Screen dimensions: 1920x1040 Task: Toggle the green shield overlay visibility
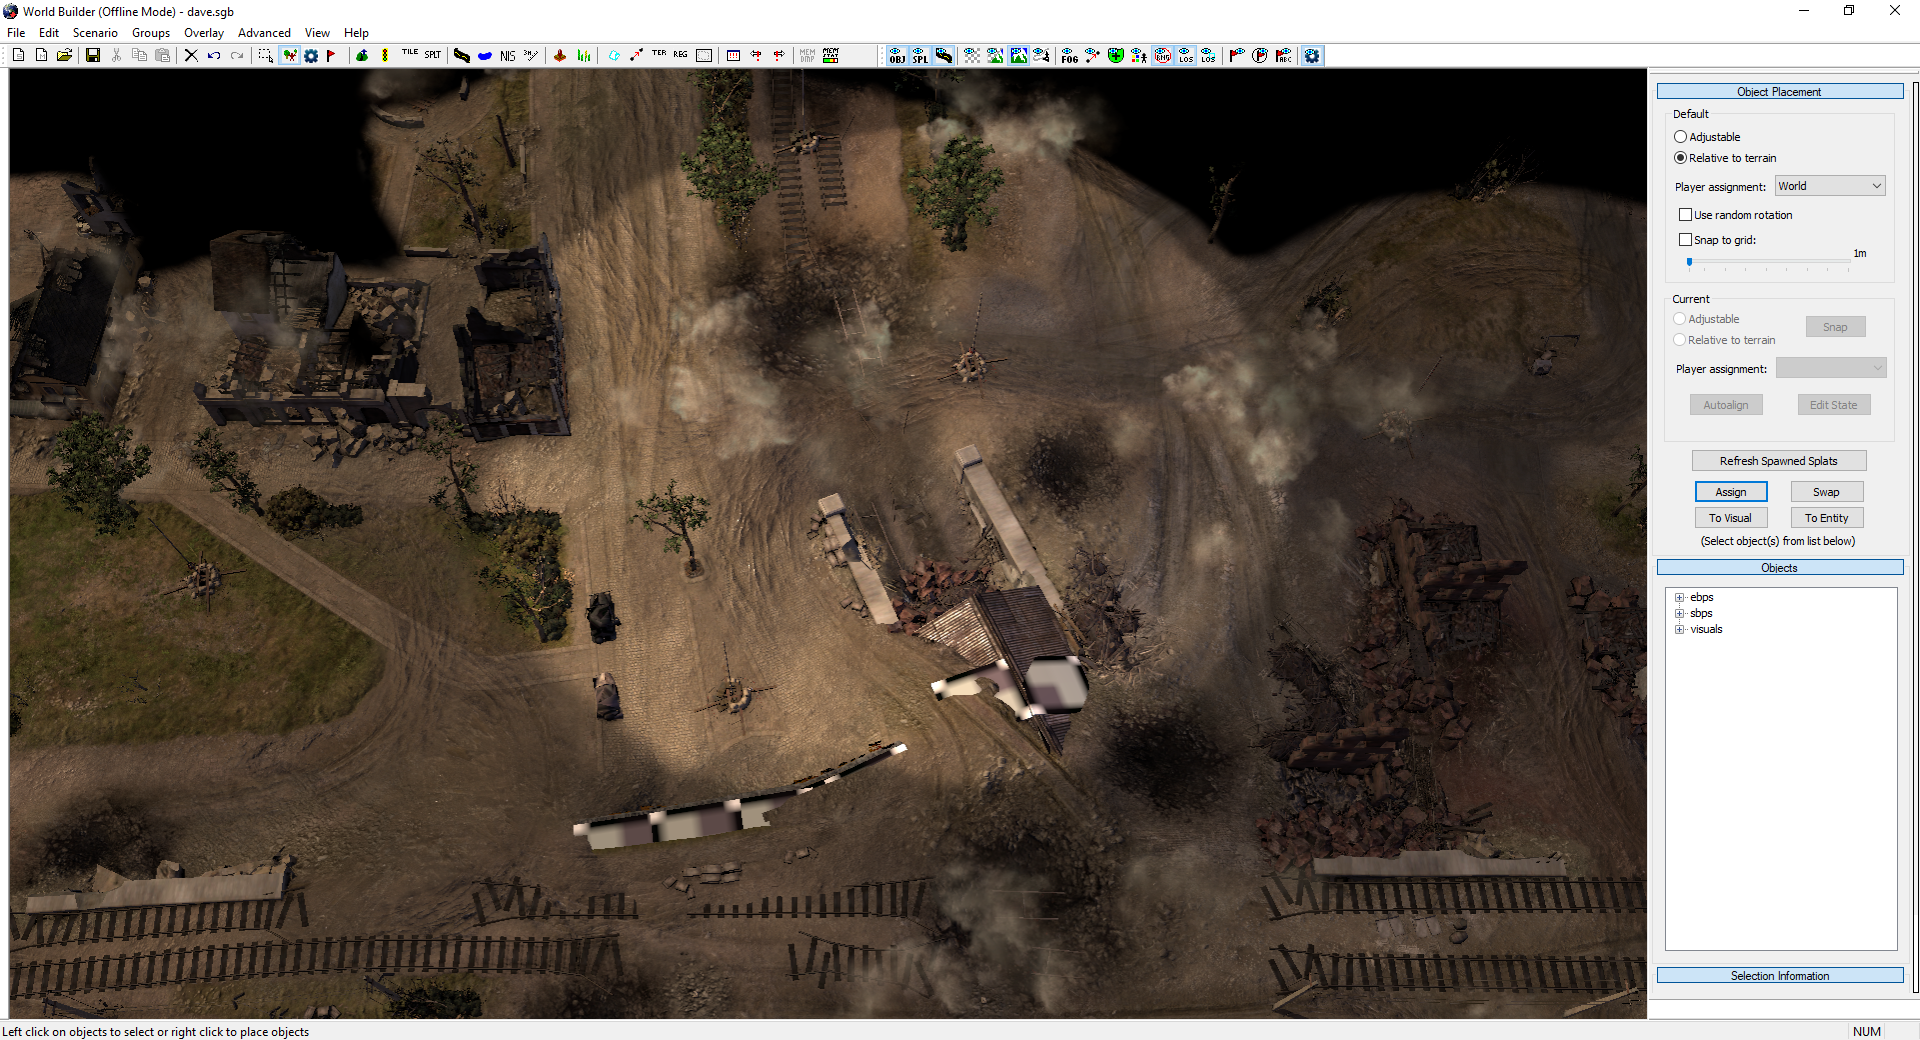(x=1116, y=56)
